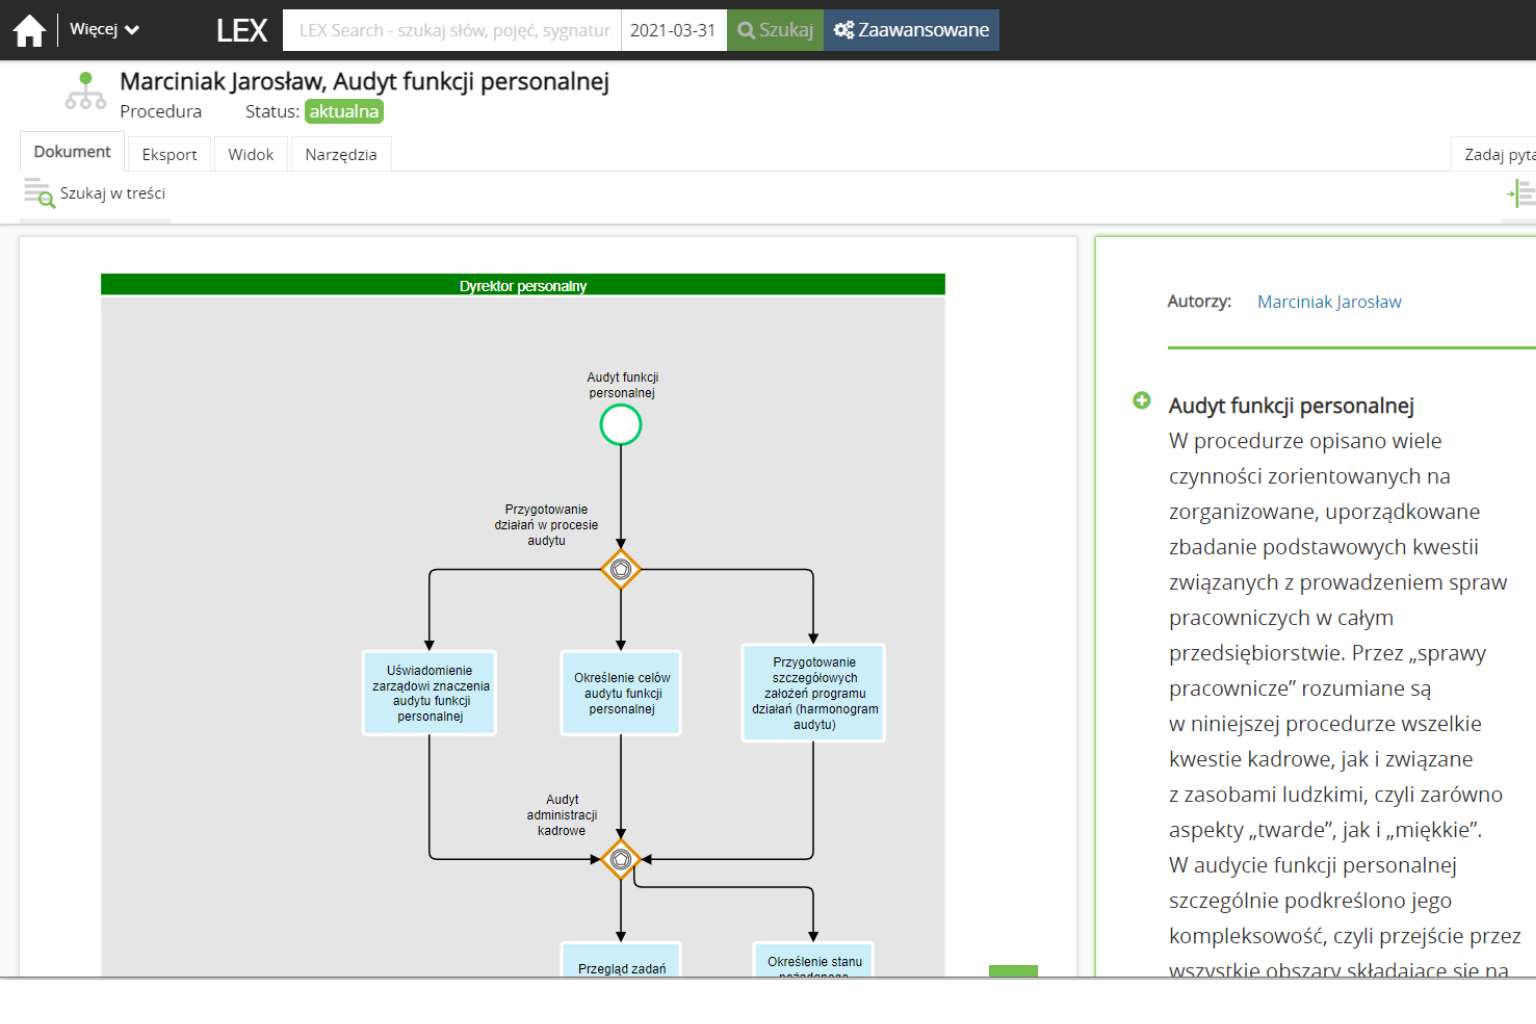Open author link Marciniak Jarosław

(x=1328, y=302)
